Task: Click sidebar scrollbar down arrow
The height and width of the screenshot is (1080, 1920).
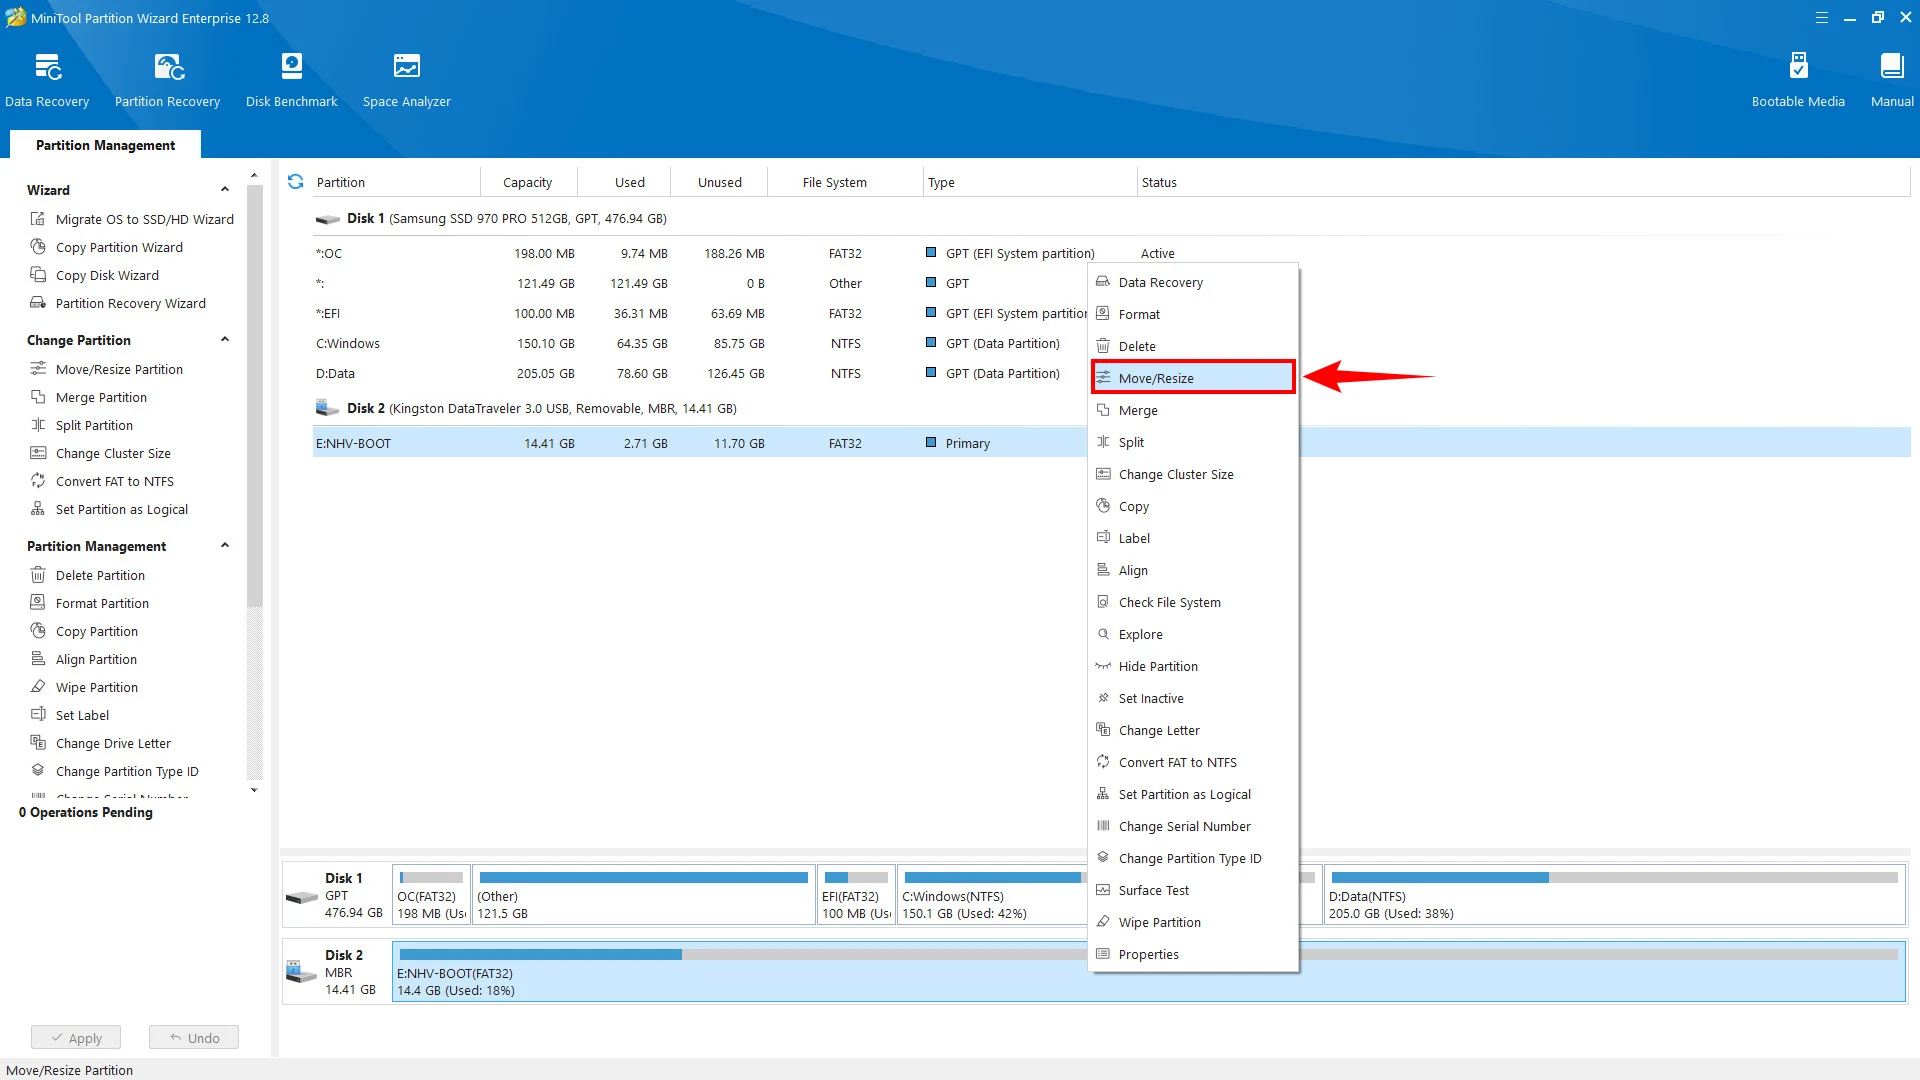Action: tap(254, 790)
